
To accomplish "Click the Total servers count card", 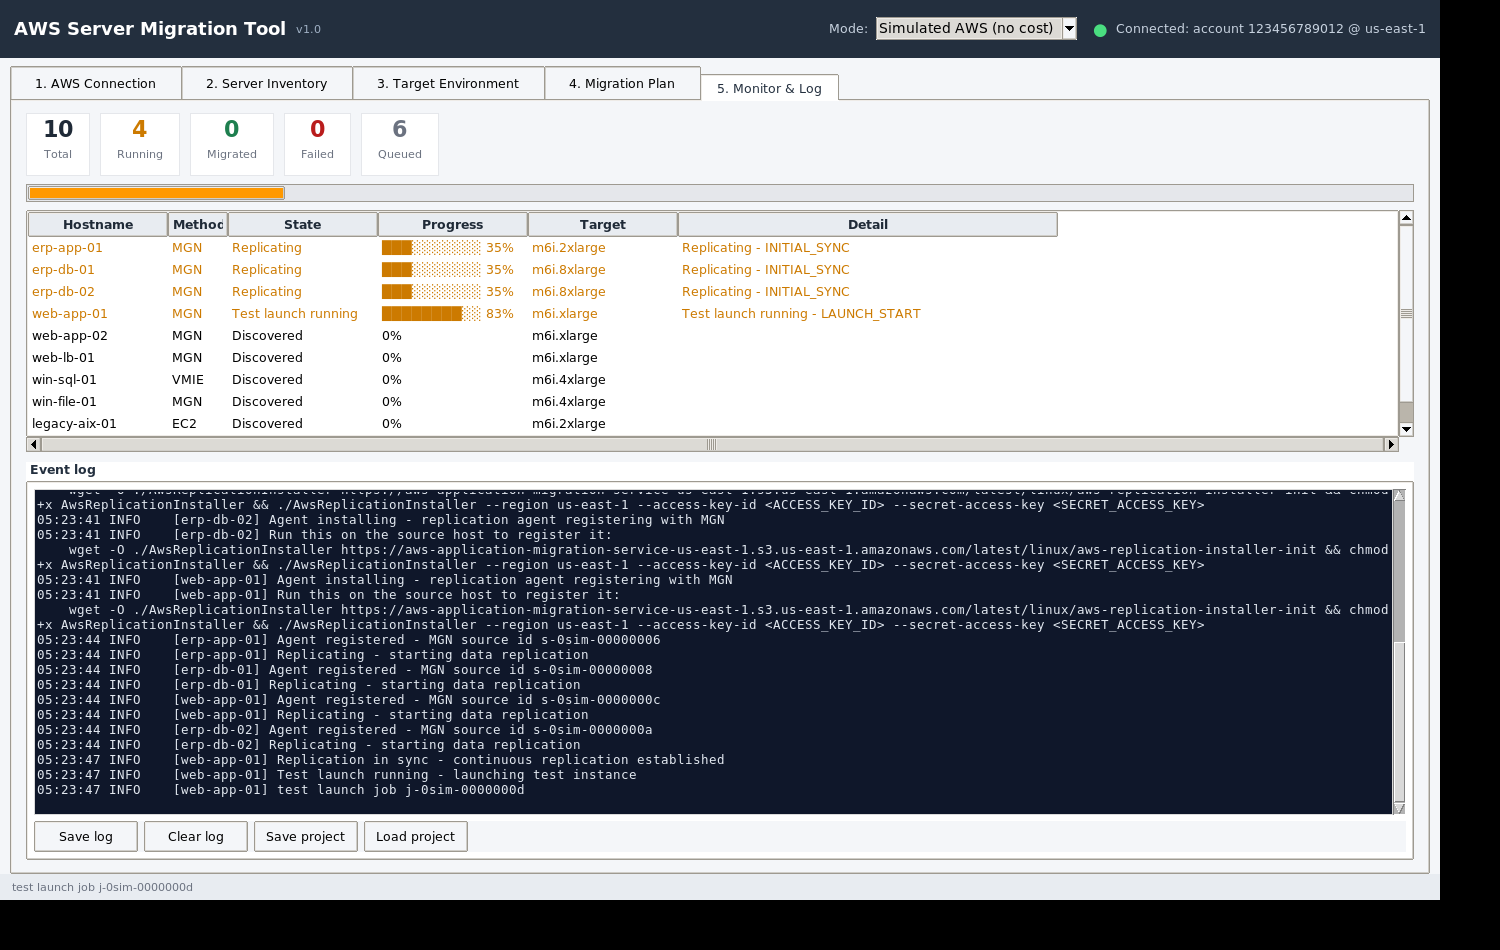I will point(58,144).
